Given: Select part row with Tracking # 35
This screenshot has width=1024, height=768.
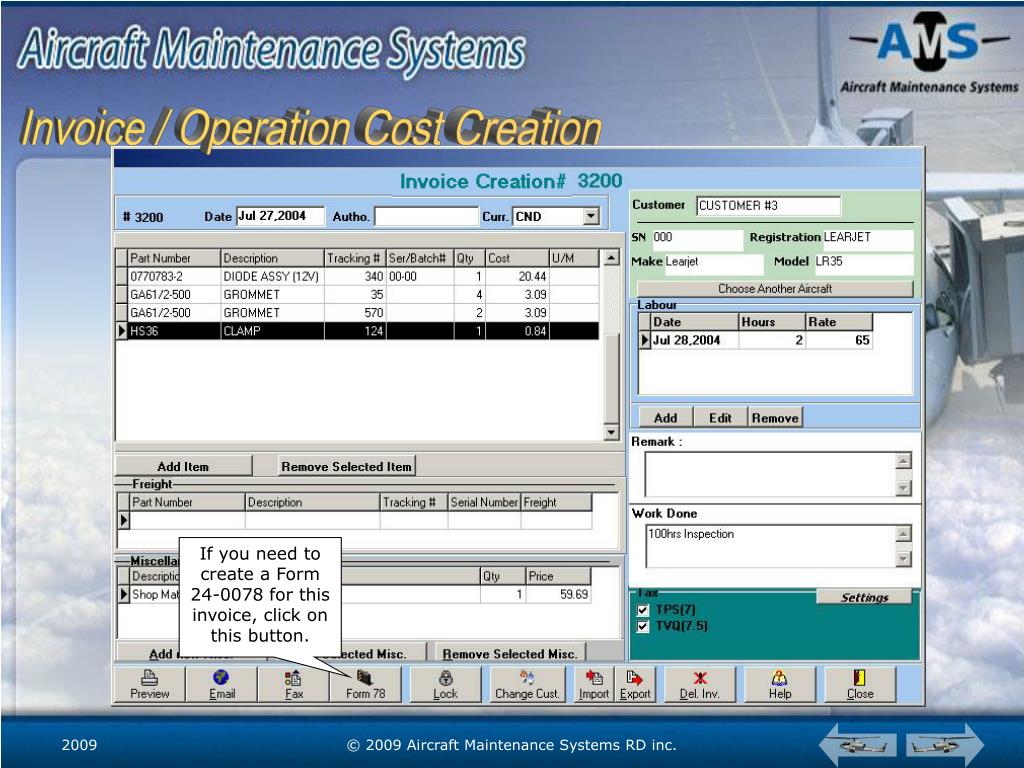Looking at the screenshot, I should point(358,295).
